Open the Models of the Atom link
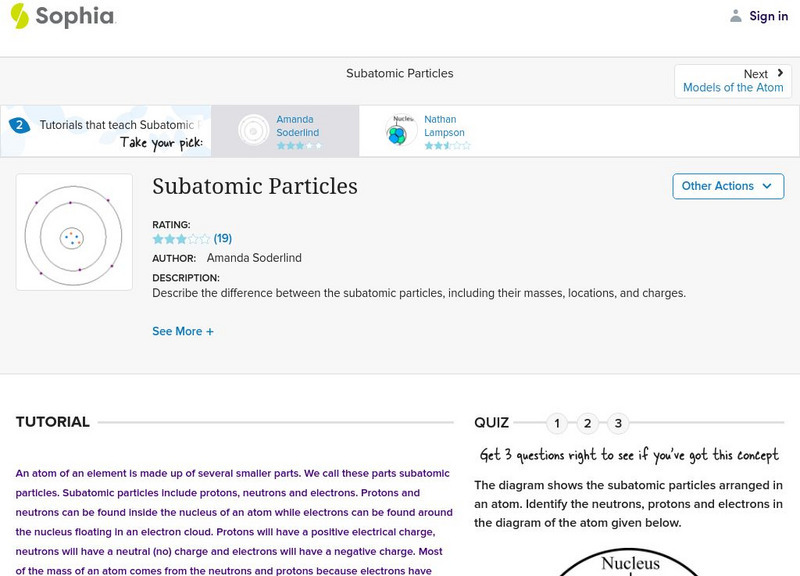 click(733, 88)
